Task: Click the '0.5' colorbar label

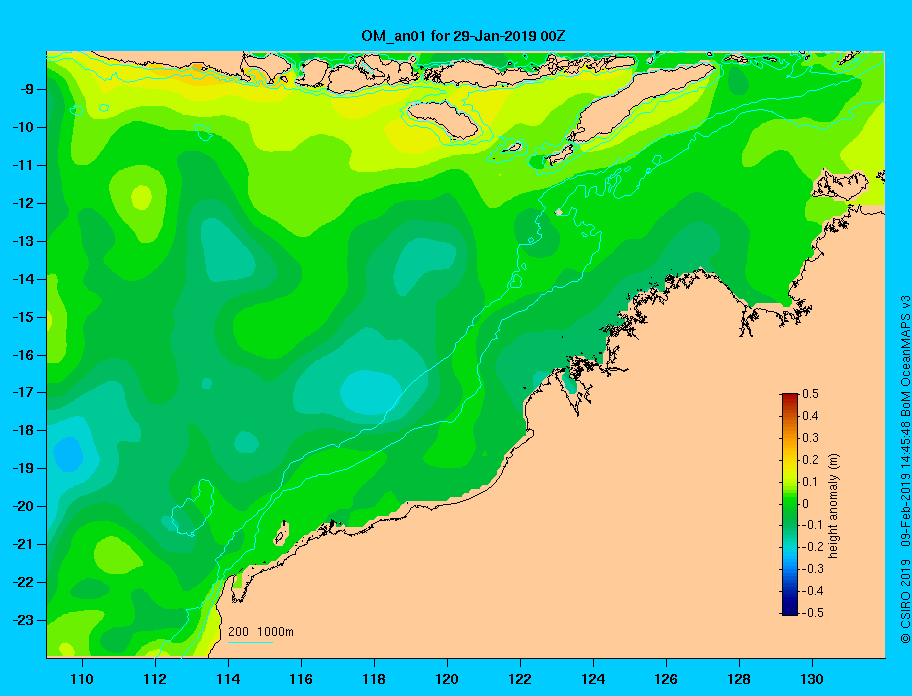Action: 810,394
